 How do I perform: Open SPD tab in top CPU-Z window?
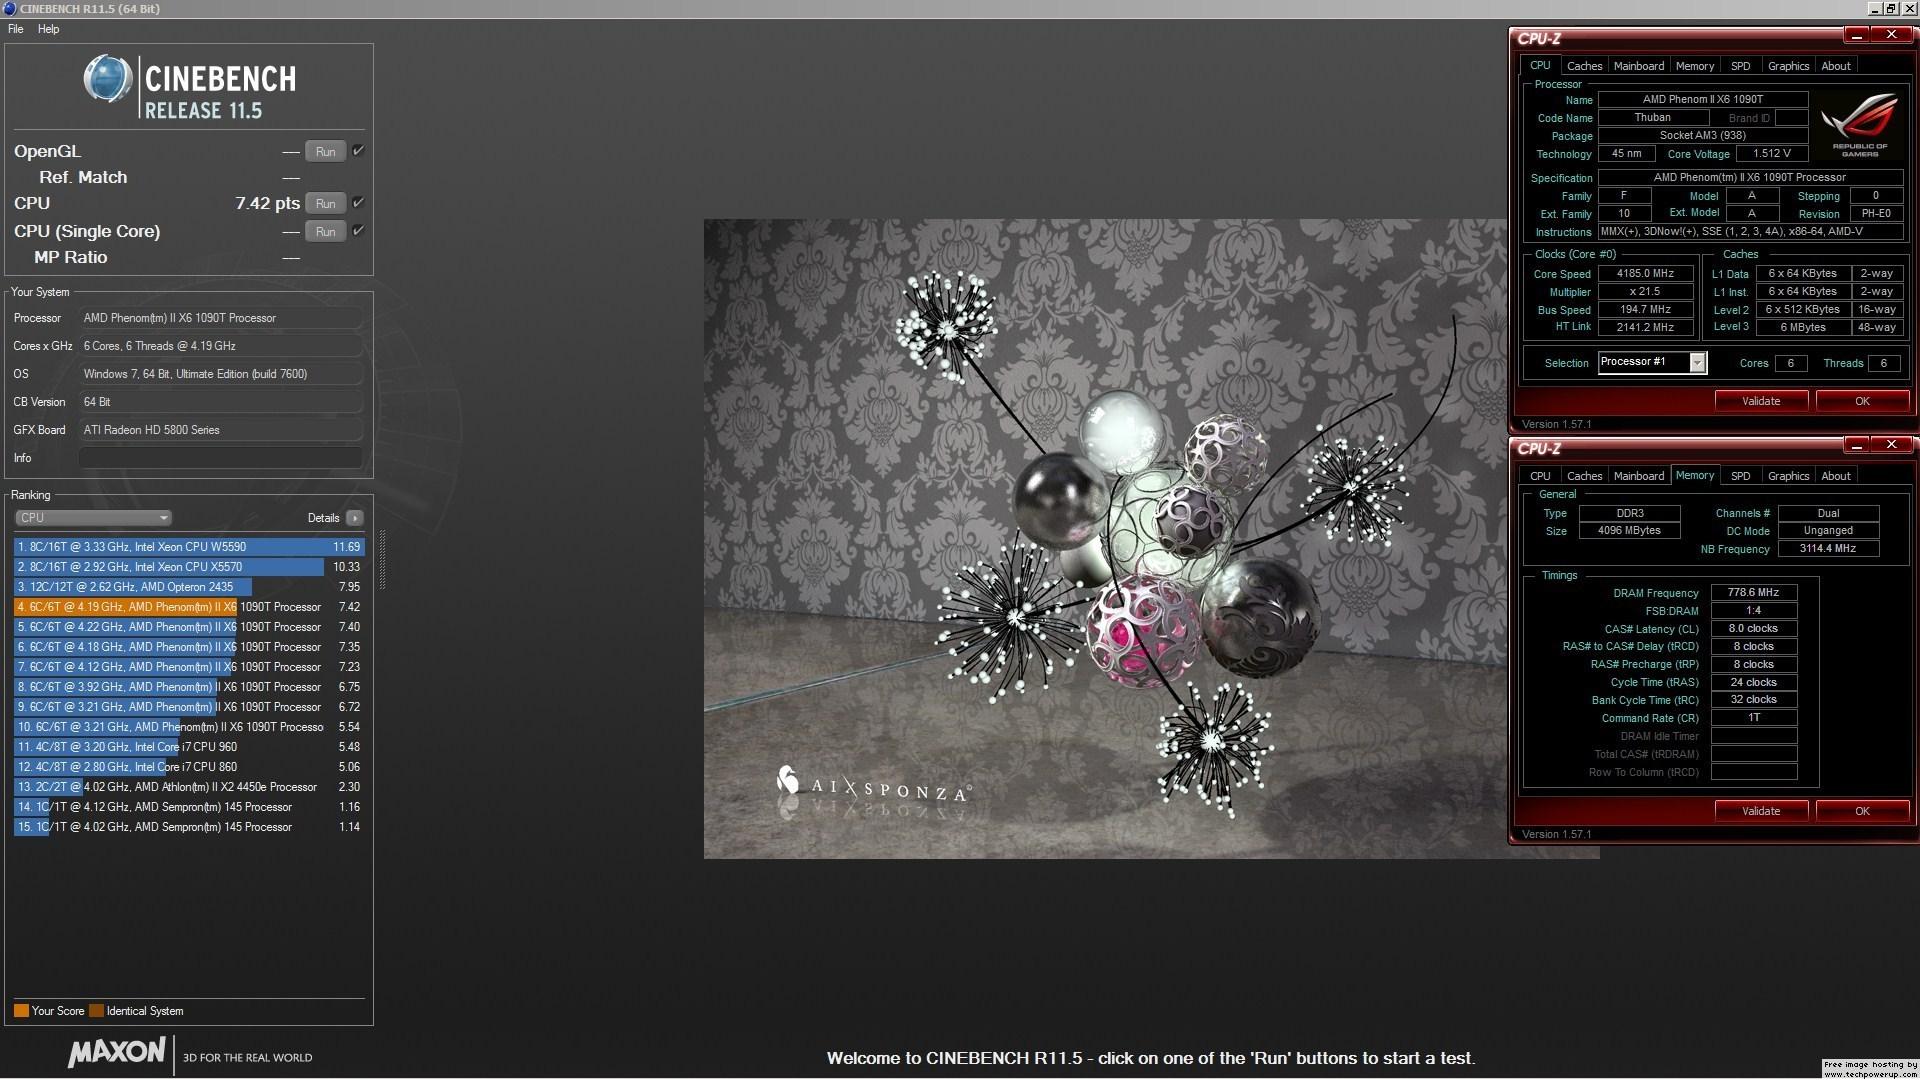coord(1741,66)
